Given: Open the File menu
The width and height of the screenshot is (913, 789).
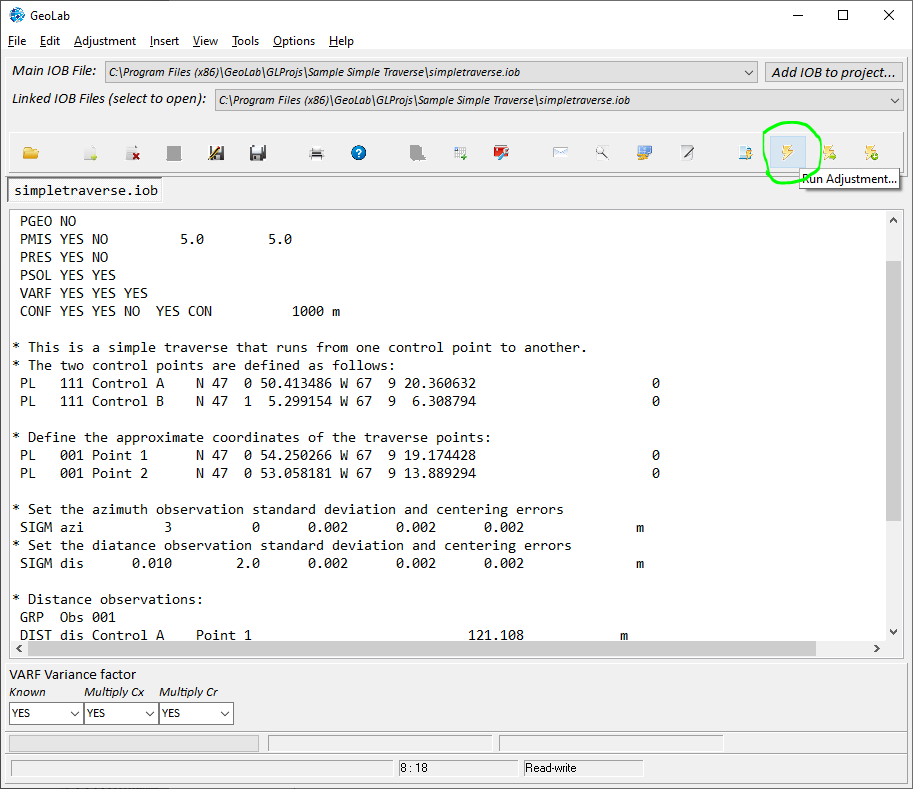Looking at the screenshot, I should pos(17,41).
